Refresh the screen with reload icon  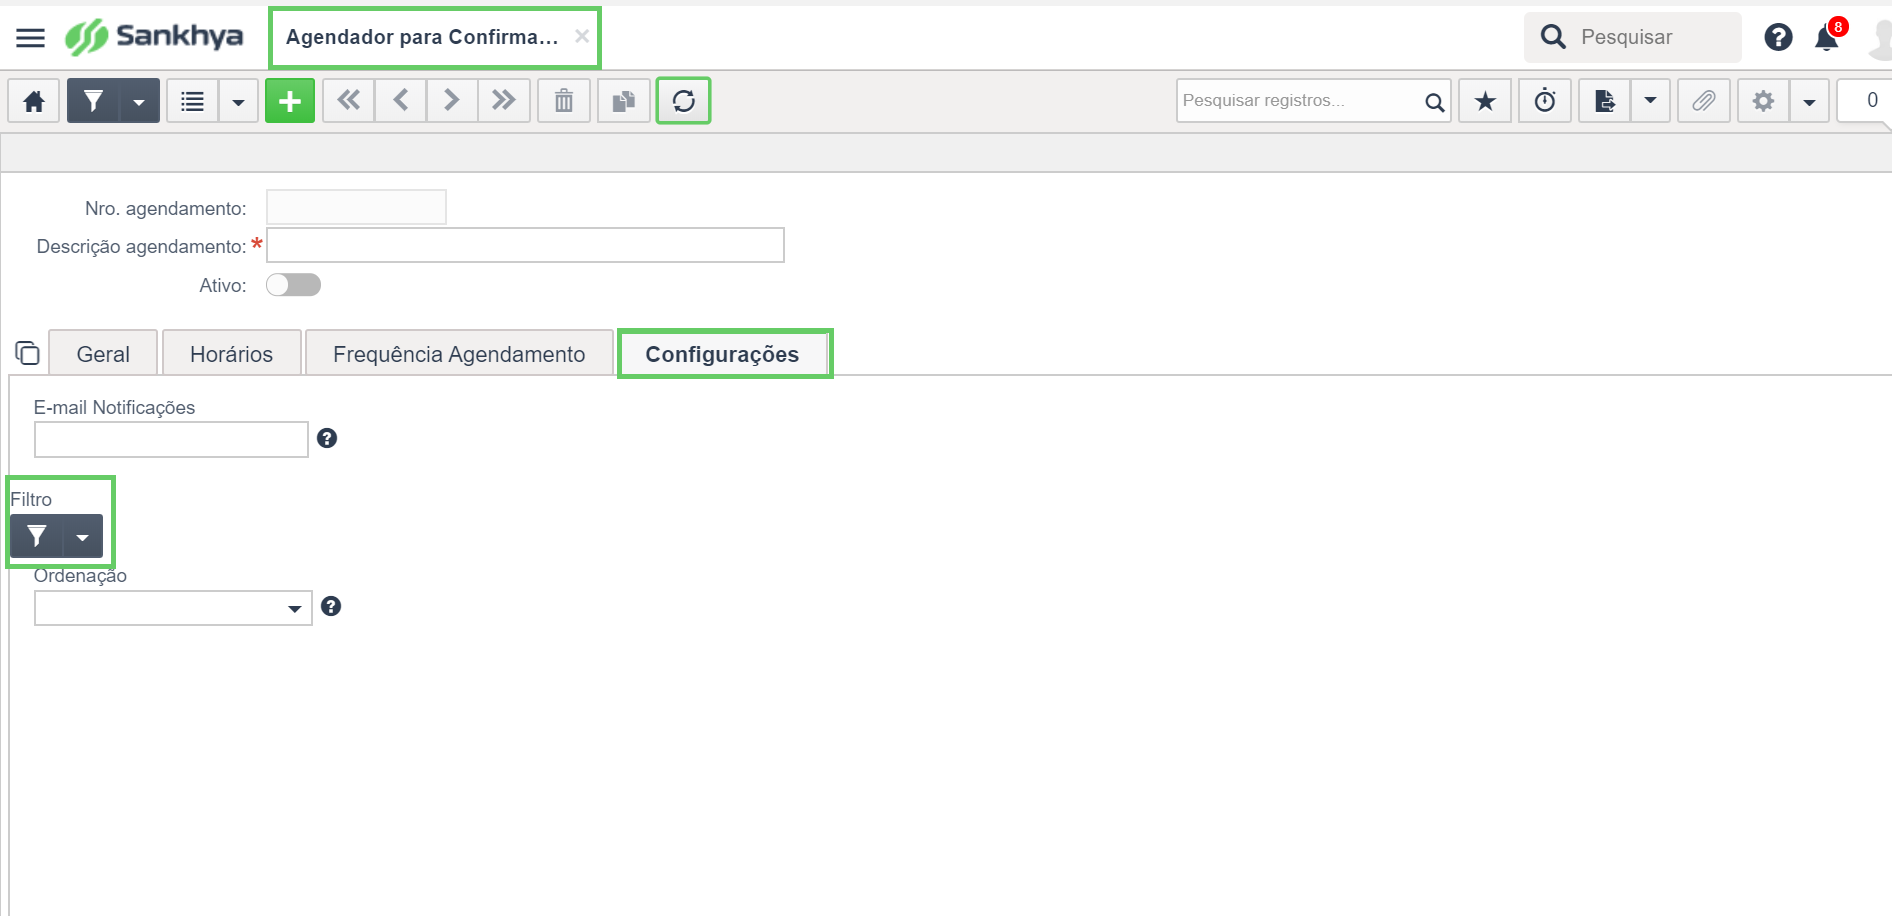[x=684, y=101]
